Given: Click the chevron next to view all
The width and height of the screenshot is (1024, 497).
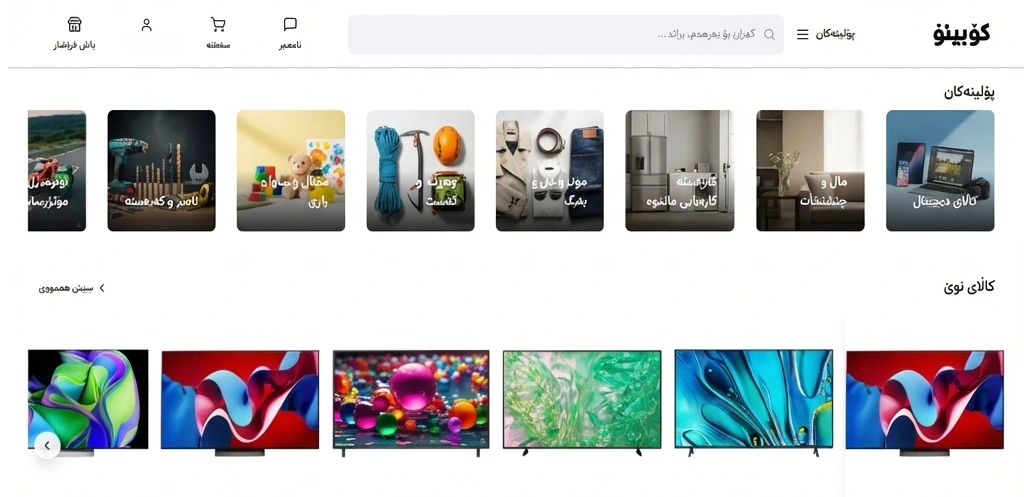Looking at the screenshot, I should [101, 288].
